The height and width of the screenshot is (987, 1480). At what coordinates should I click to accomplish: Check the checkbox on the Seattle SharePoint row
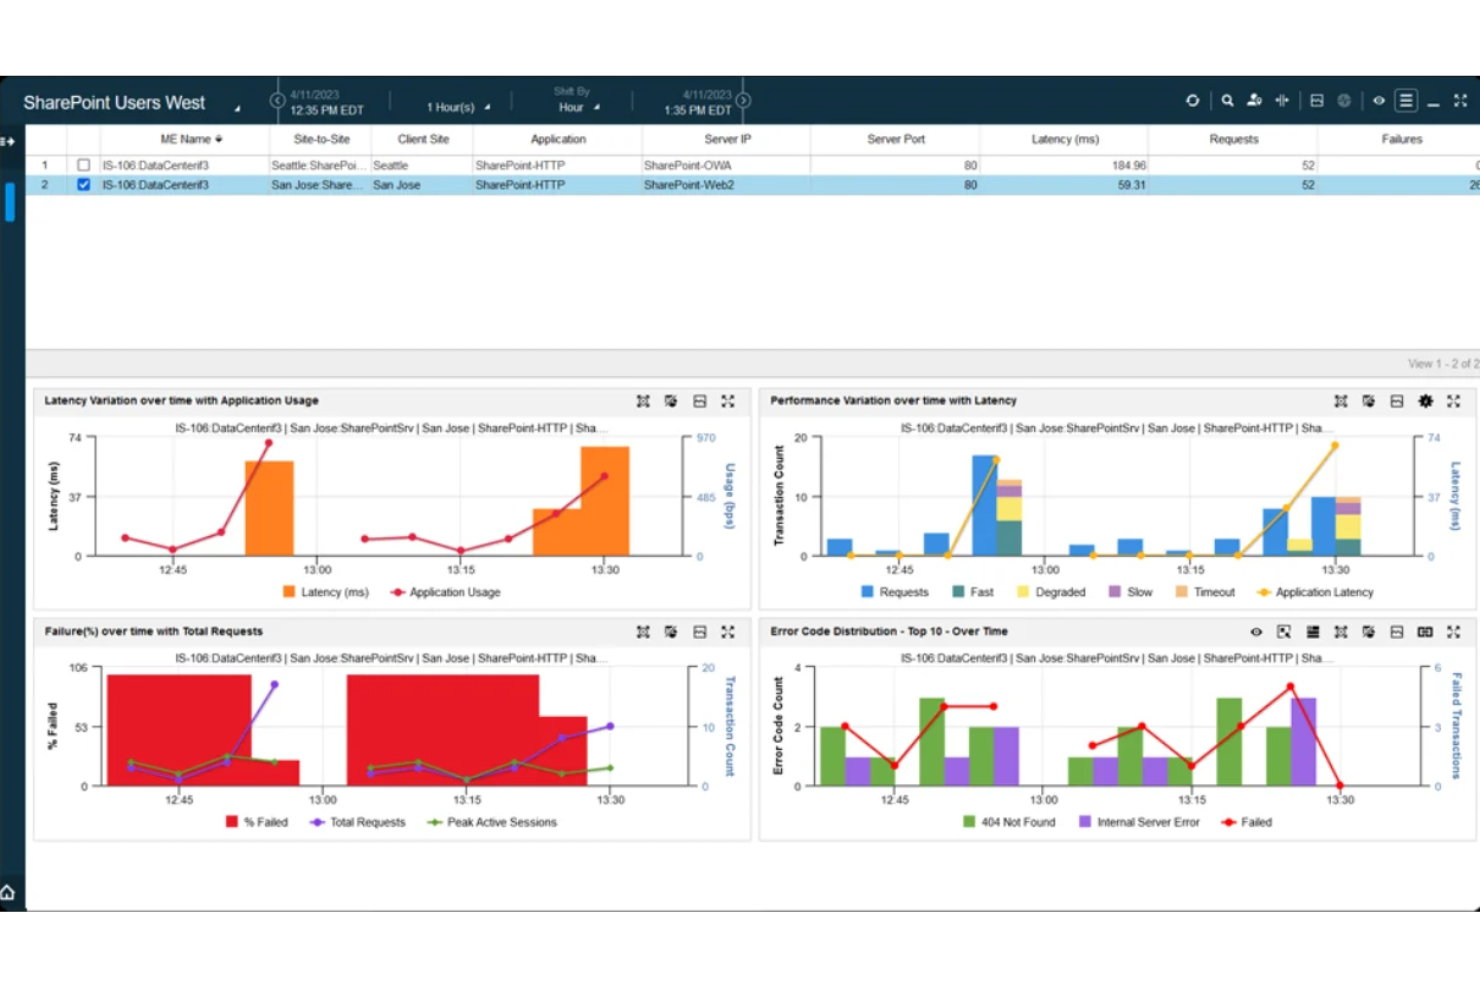[x=83, y=165]
